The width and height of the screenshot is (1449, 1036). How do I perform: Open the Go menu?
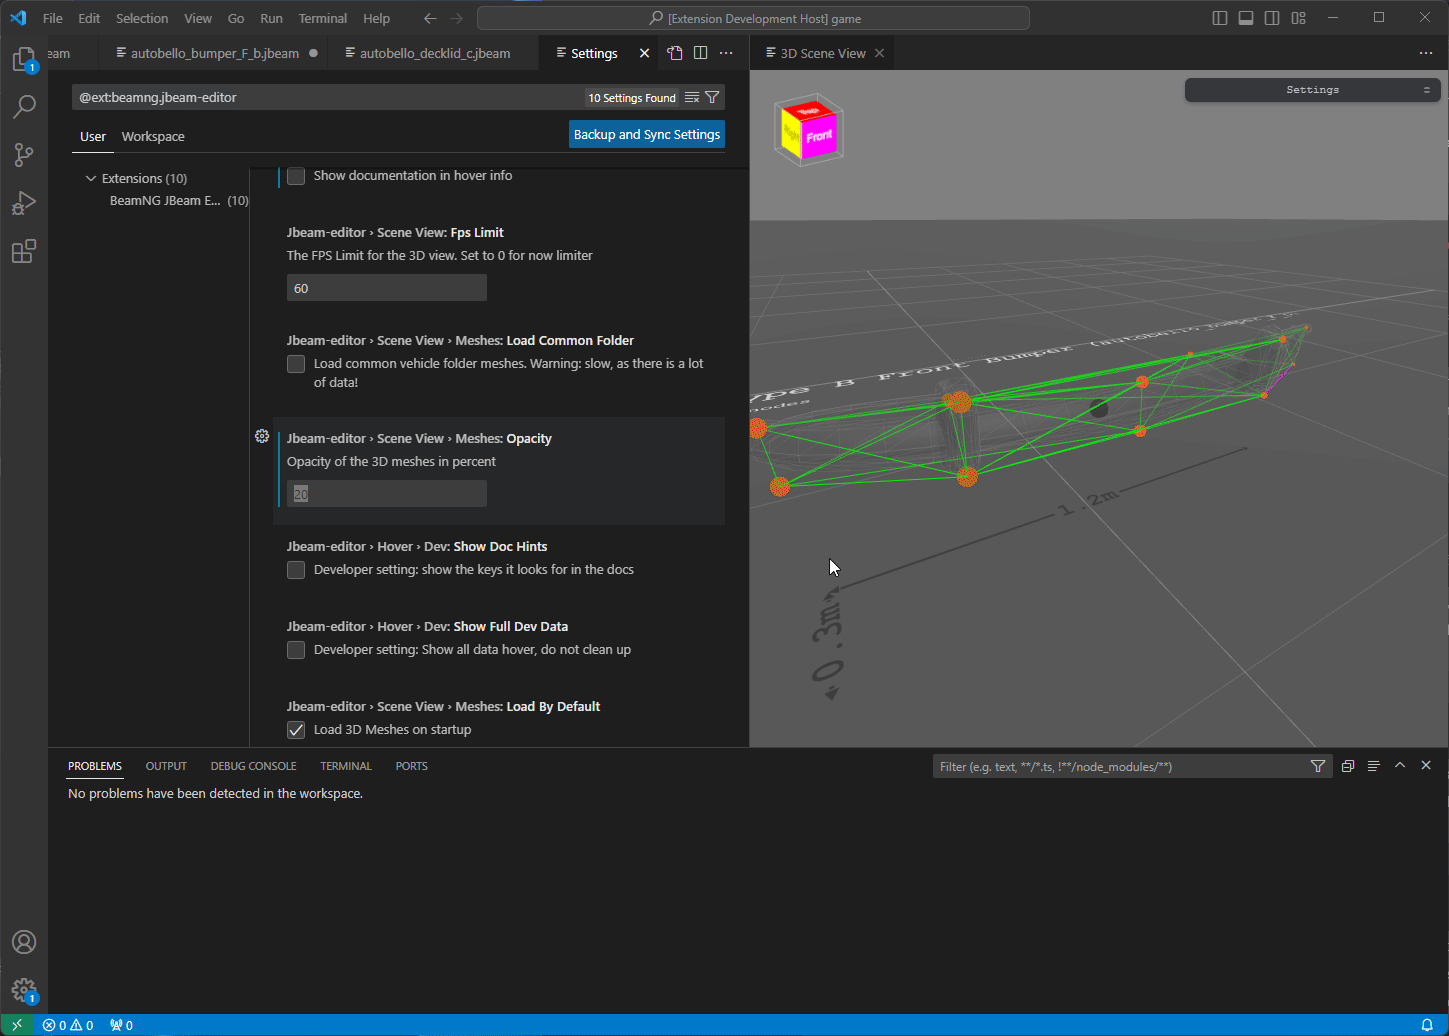[236, 18]
